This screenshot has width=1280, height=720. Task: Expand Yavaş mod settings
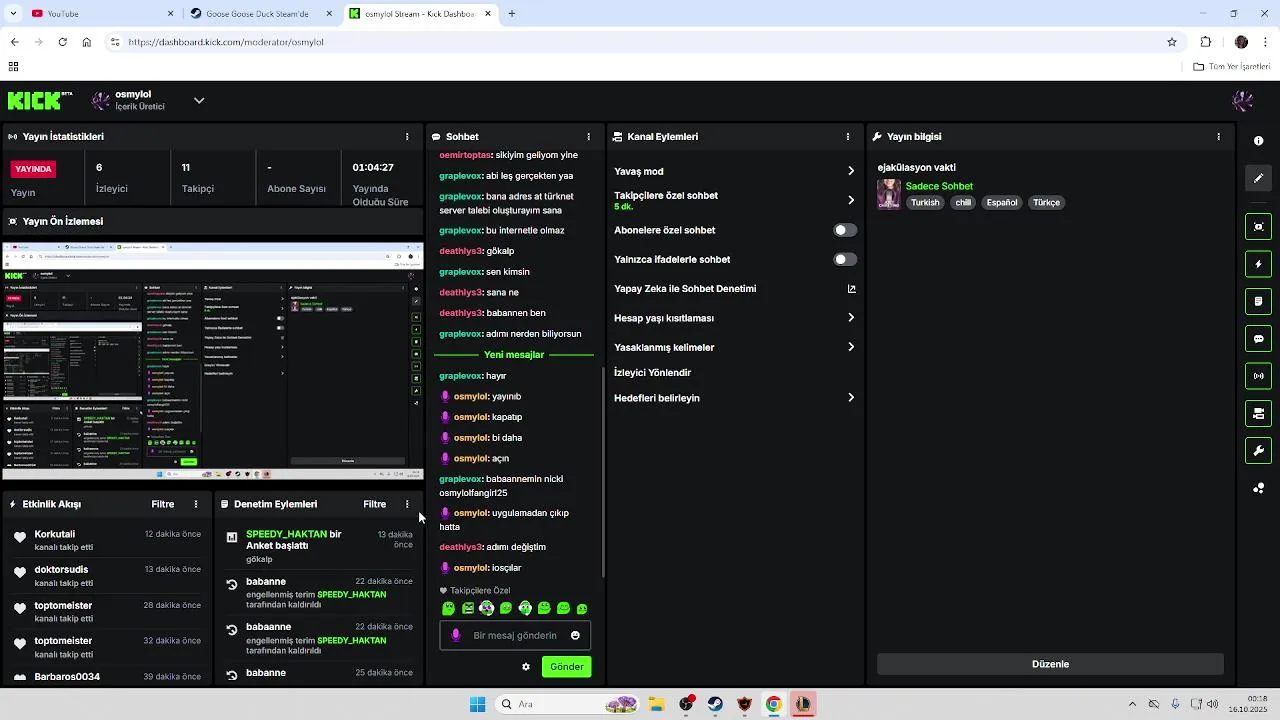851,171
